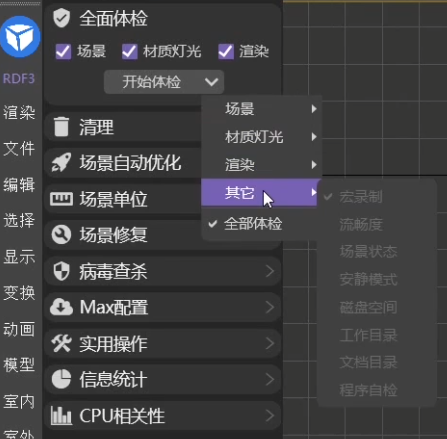Select 磁盘空间 in the 其它 submenu
Image resolution: width=447 pixels, height=439 pixels.
368,307
